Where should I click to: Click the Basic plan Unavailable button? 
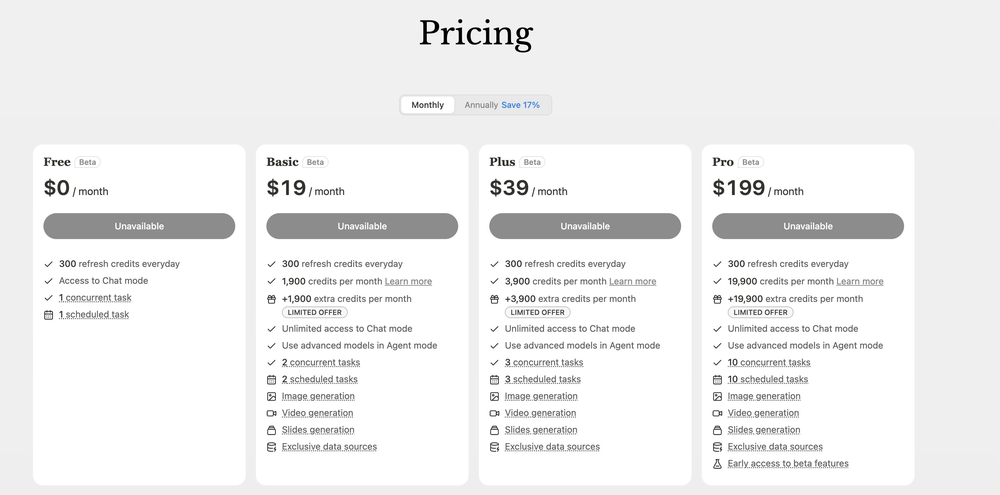click(362, 226)
